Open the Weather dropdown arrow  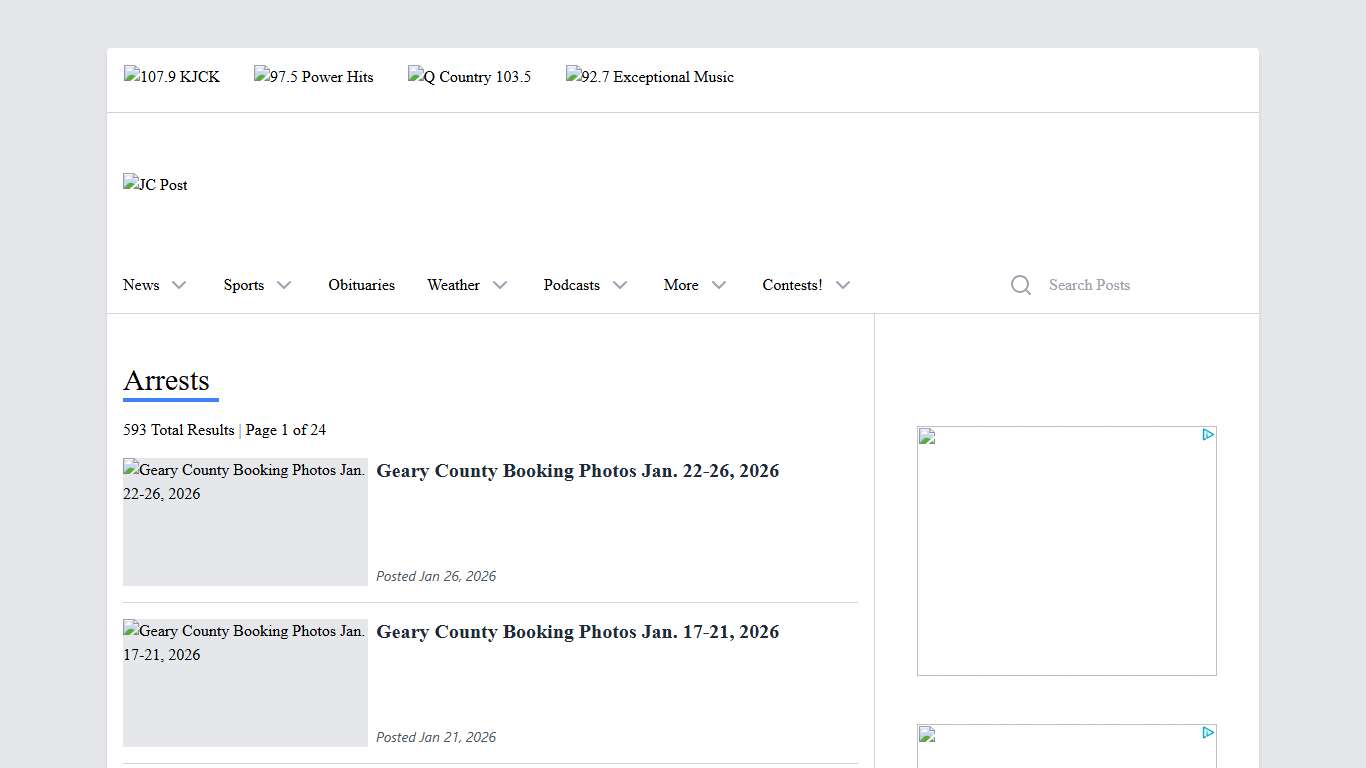[x=500, y=285]
